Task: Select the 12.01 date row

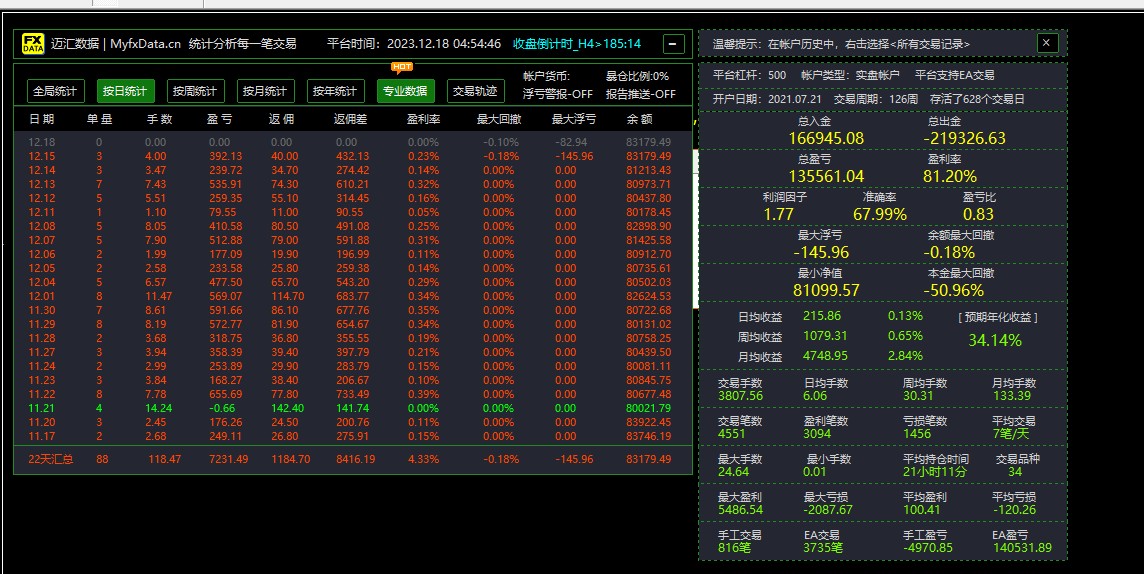Action: click(352, 296)
